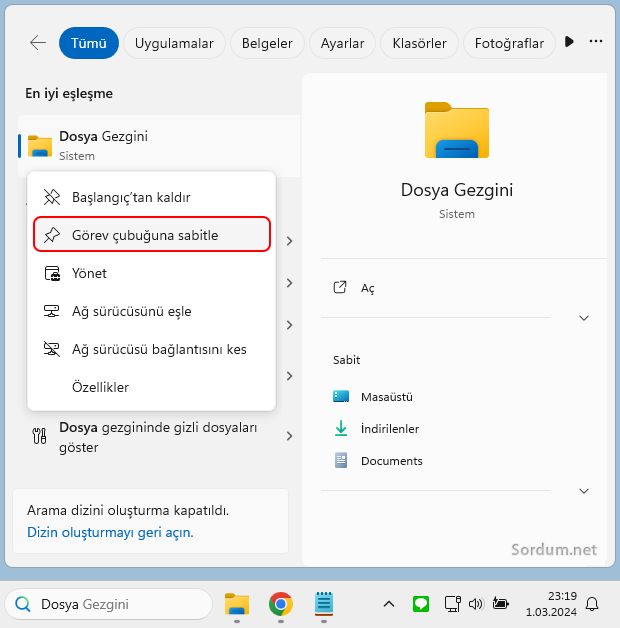Select the Fotoğraflar filter tab
This screenshot has height=628, width=620.
pos(509,43)
